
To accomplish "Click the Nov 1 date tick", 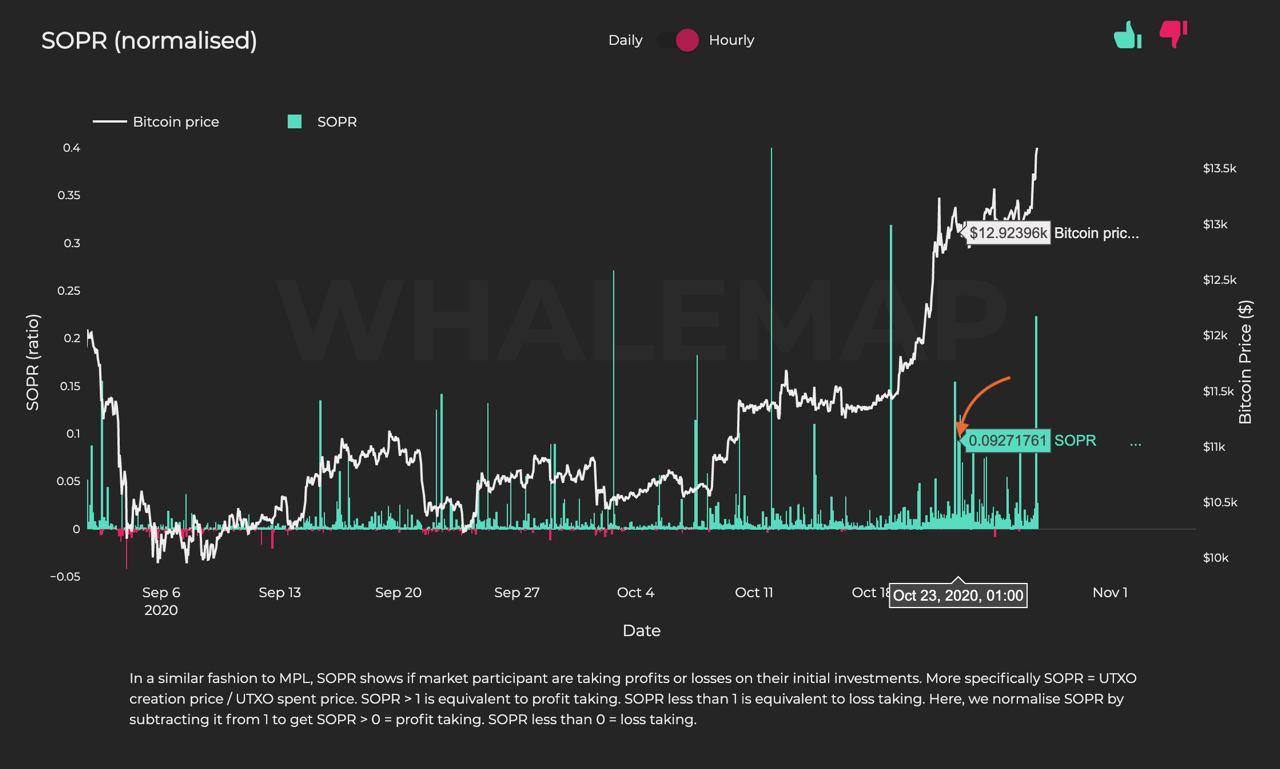I will (1110, 592).
